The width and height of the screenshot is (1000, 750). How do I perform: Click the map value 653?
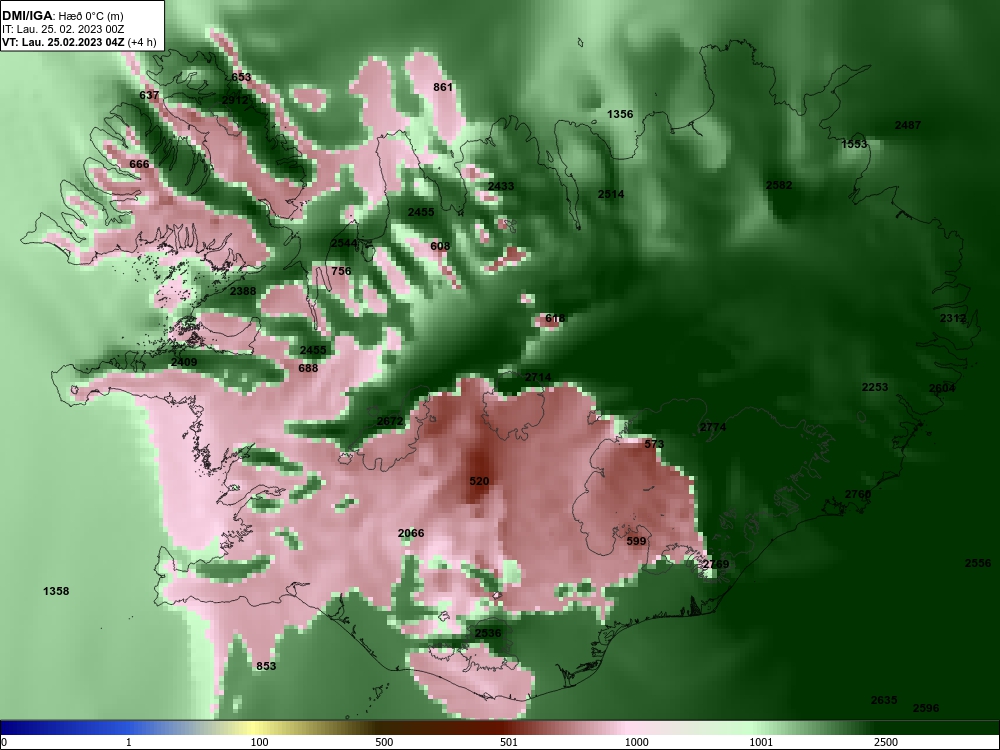[241, 77]
